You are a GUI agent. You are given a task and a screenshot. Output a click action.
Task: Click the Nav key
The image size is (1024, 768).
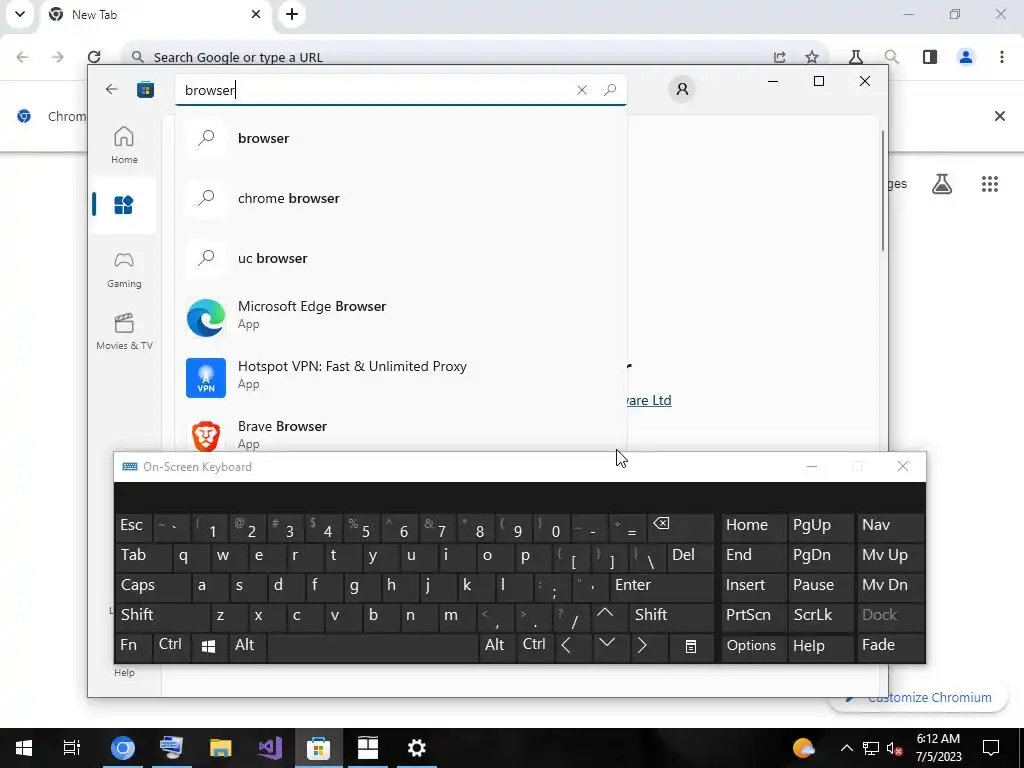click(890, 526)
